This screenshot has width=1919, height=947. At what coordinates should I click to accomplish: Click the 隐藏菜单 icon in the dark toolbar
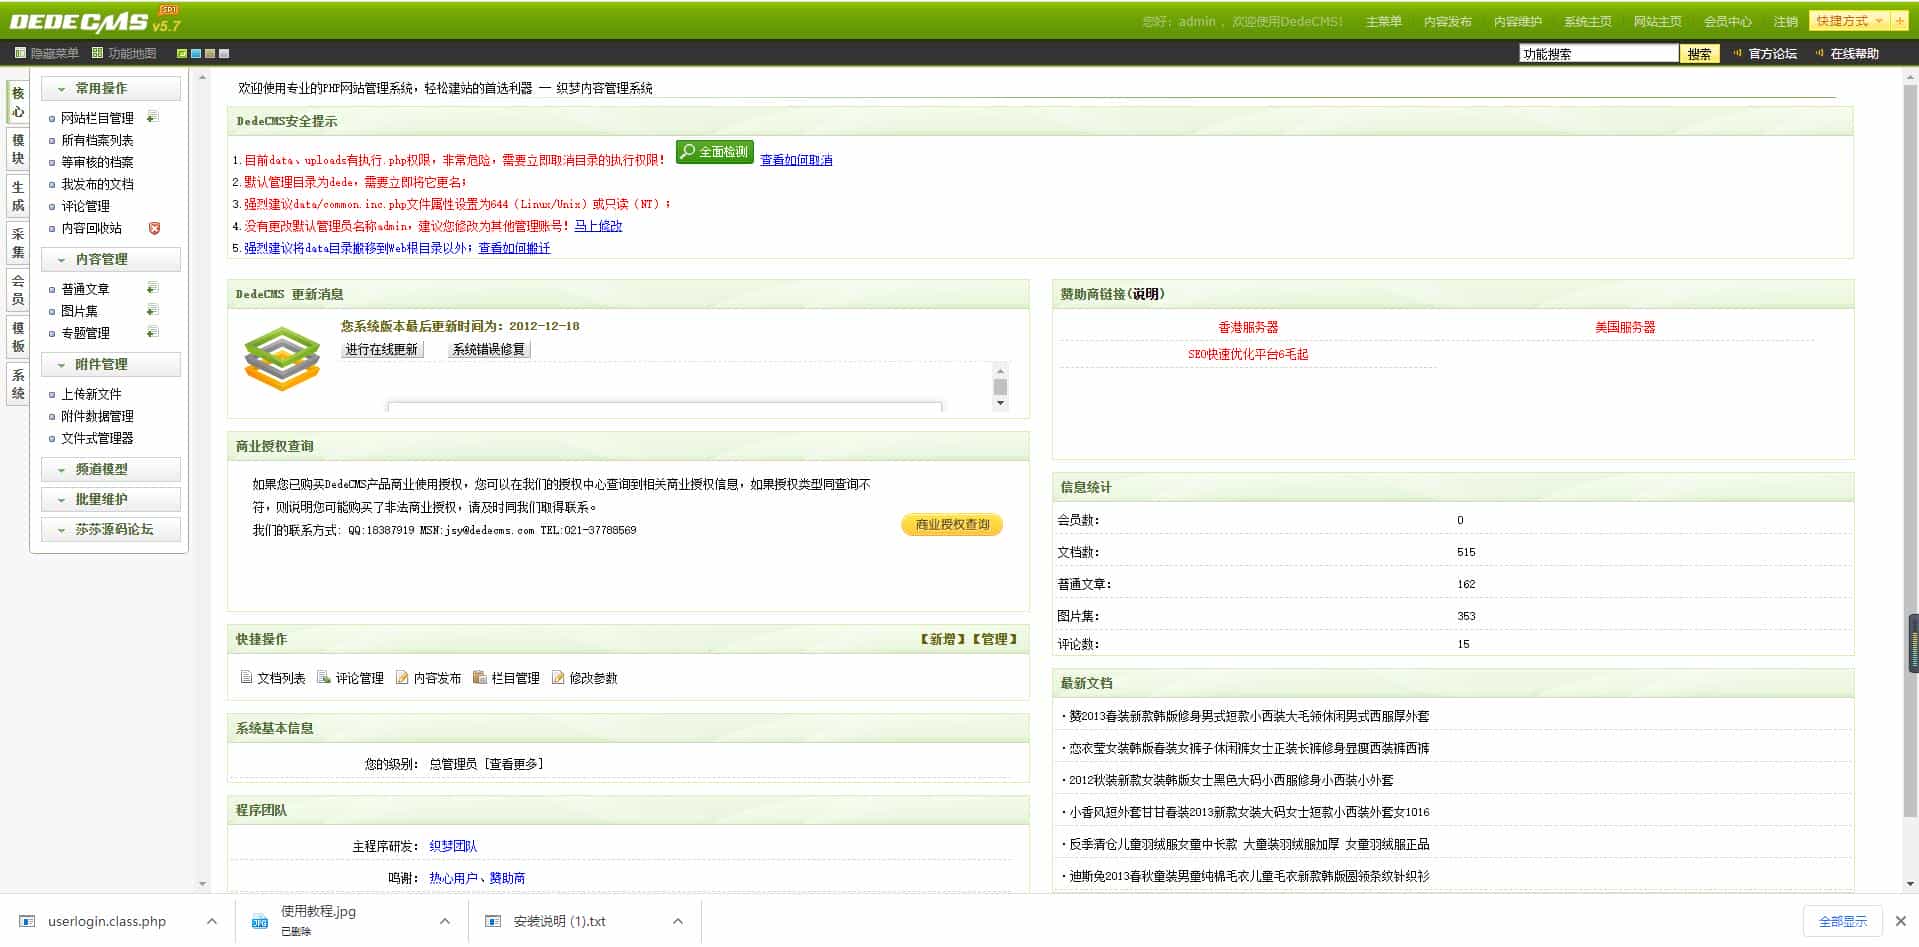tap(20, 53)
